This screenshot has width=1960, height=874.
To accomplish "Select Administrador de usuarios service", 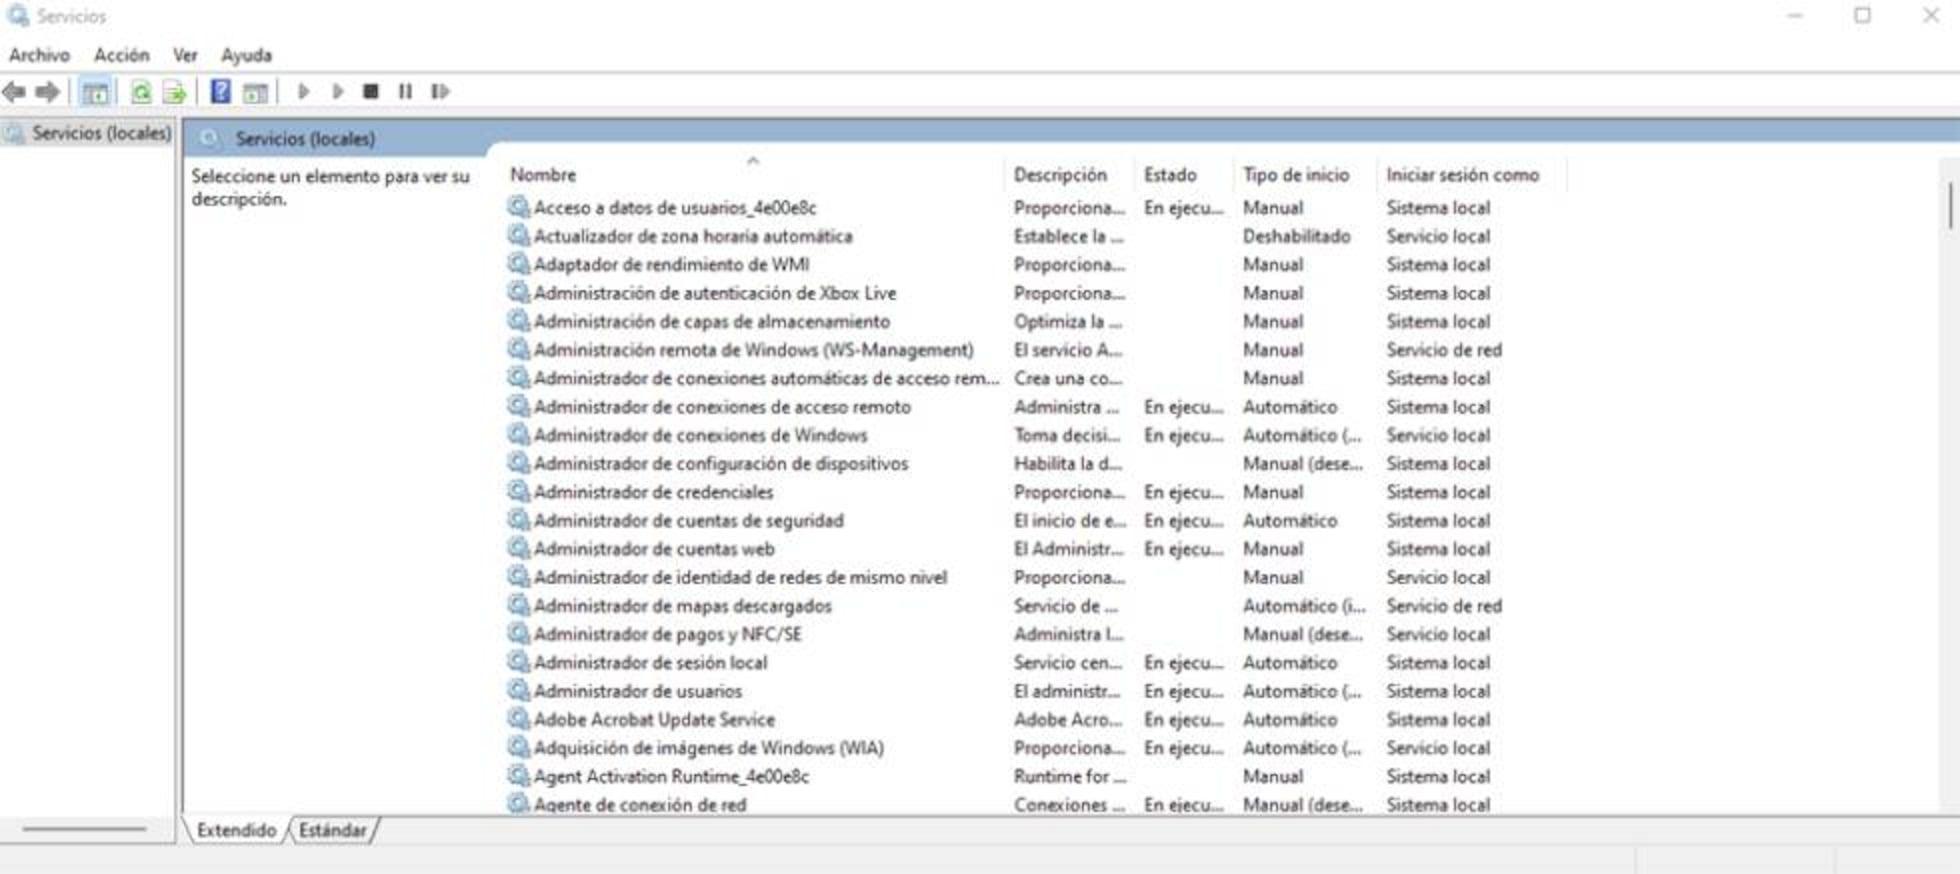I will (x=637, y=691).
